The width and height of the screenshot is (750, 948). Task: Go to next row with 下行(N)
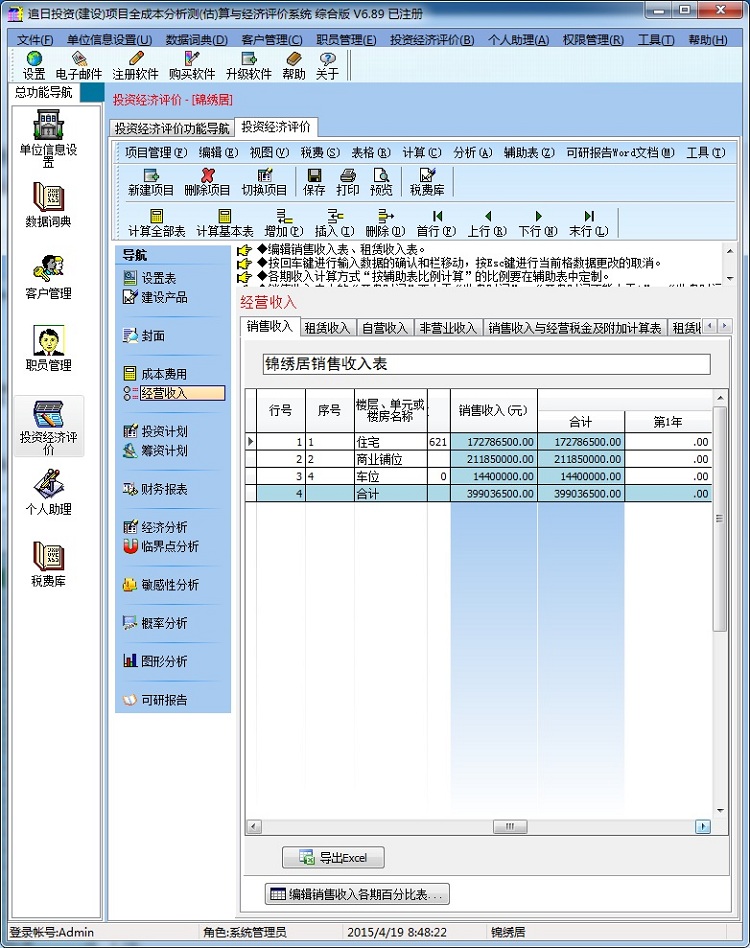click(x=538, y=223)
